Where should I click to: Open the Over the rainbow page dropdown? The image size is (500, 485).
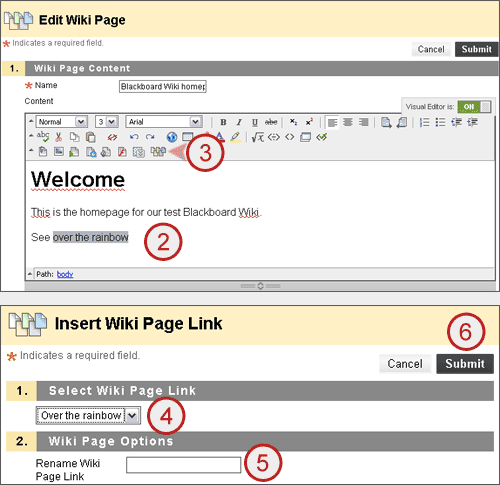tap(88, 416)
